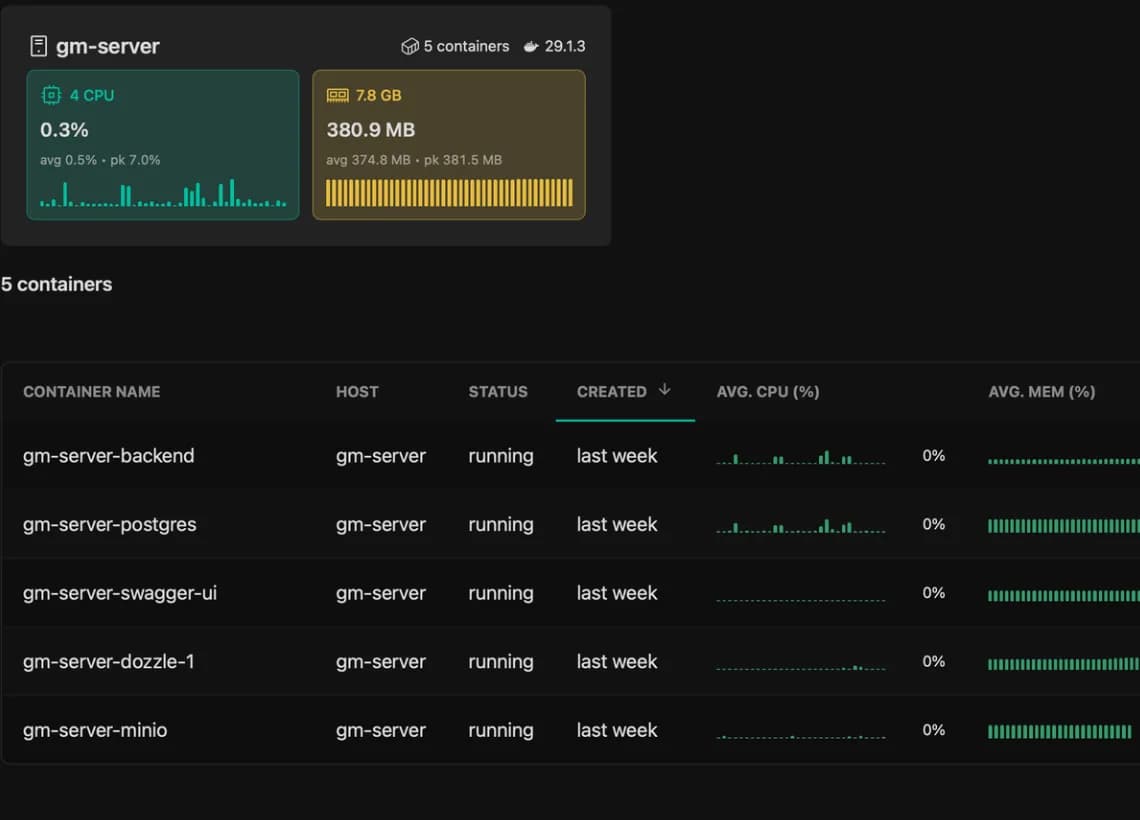The height and width of the screenshot is (820, 1140).
Task: Open gm-server-postgres container
Action: 110,525
